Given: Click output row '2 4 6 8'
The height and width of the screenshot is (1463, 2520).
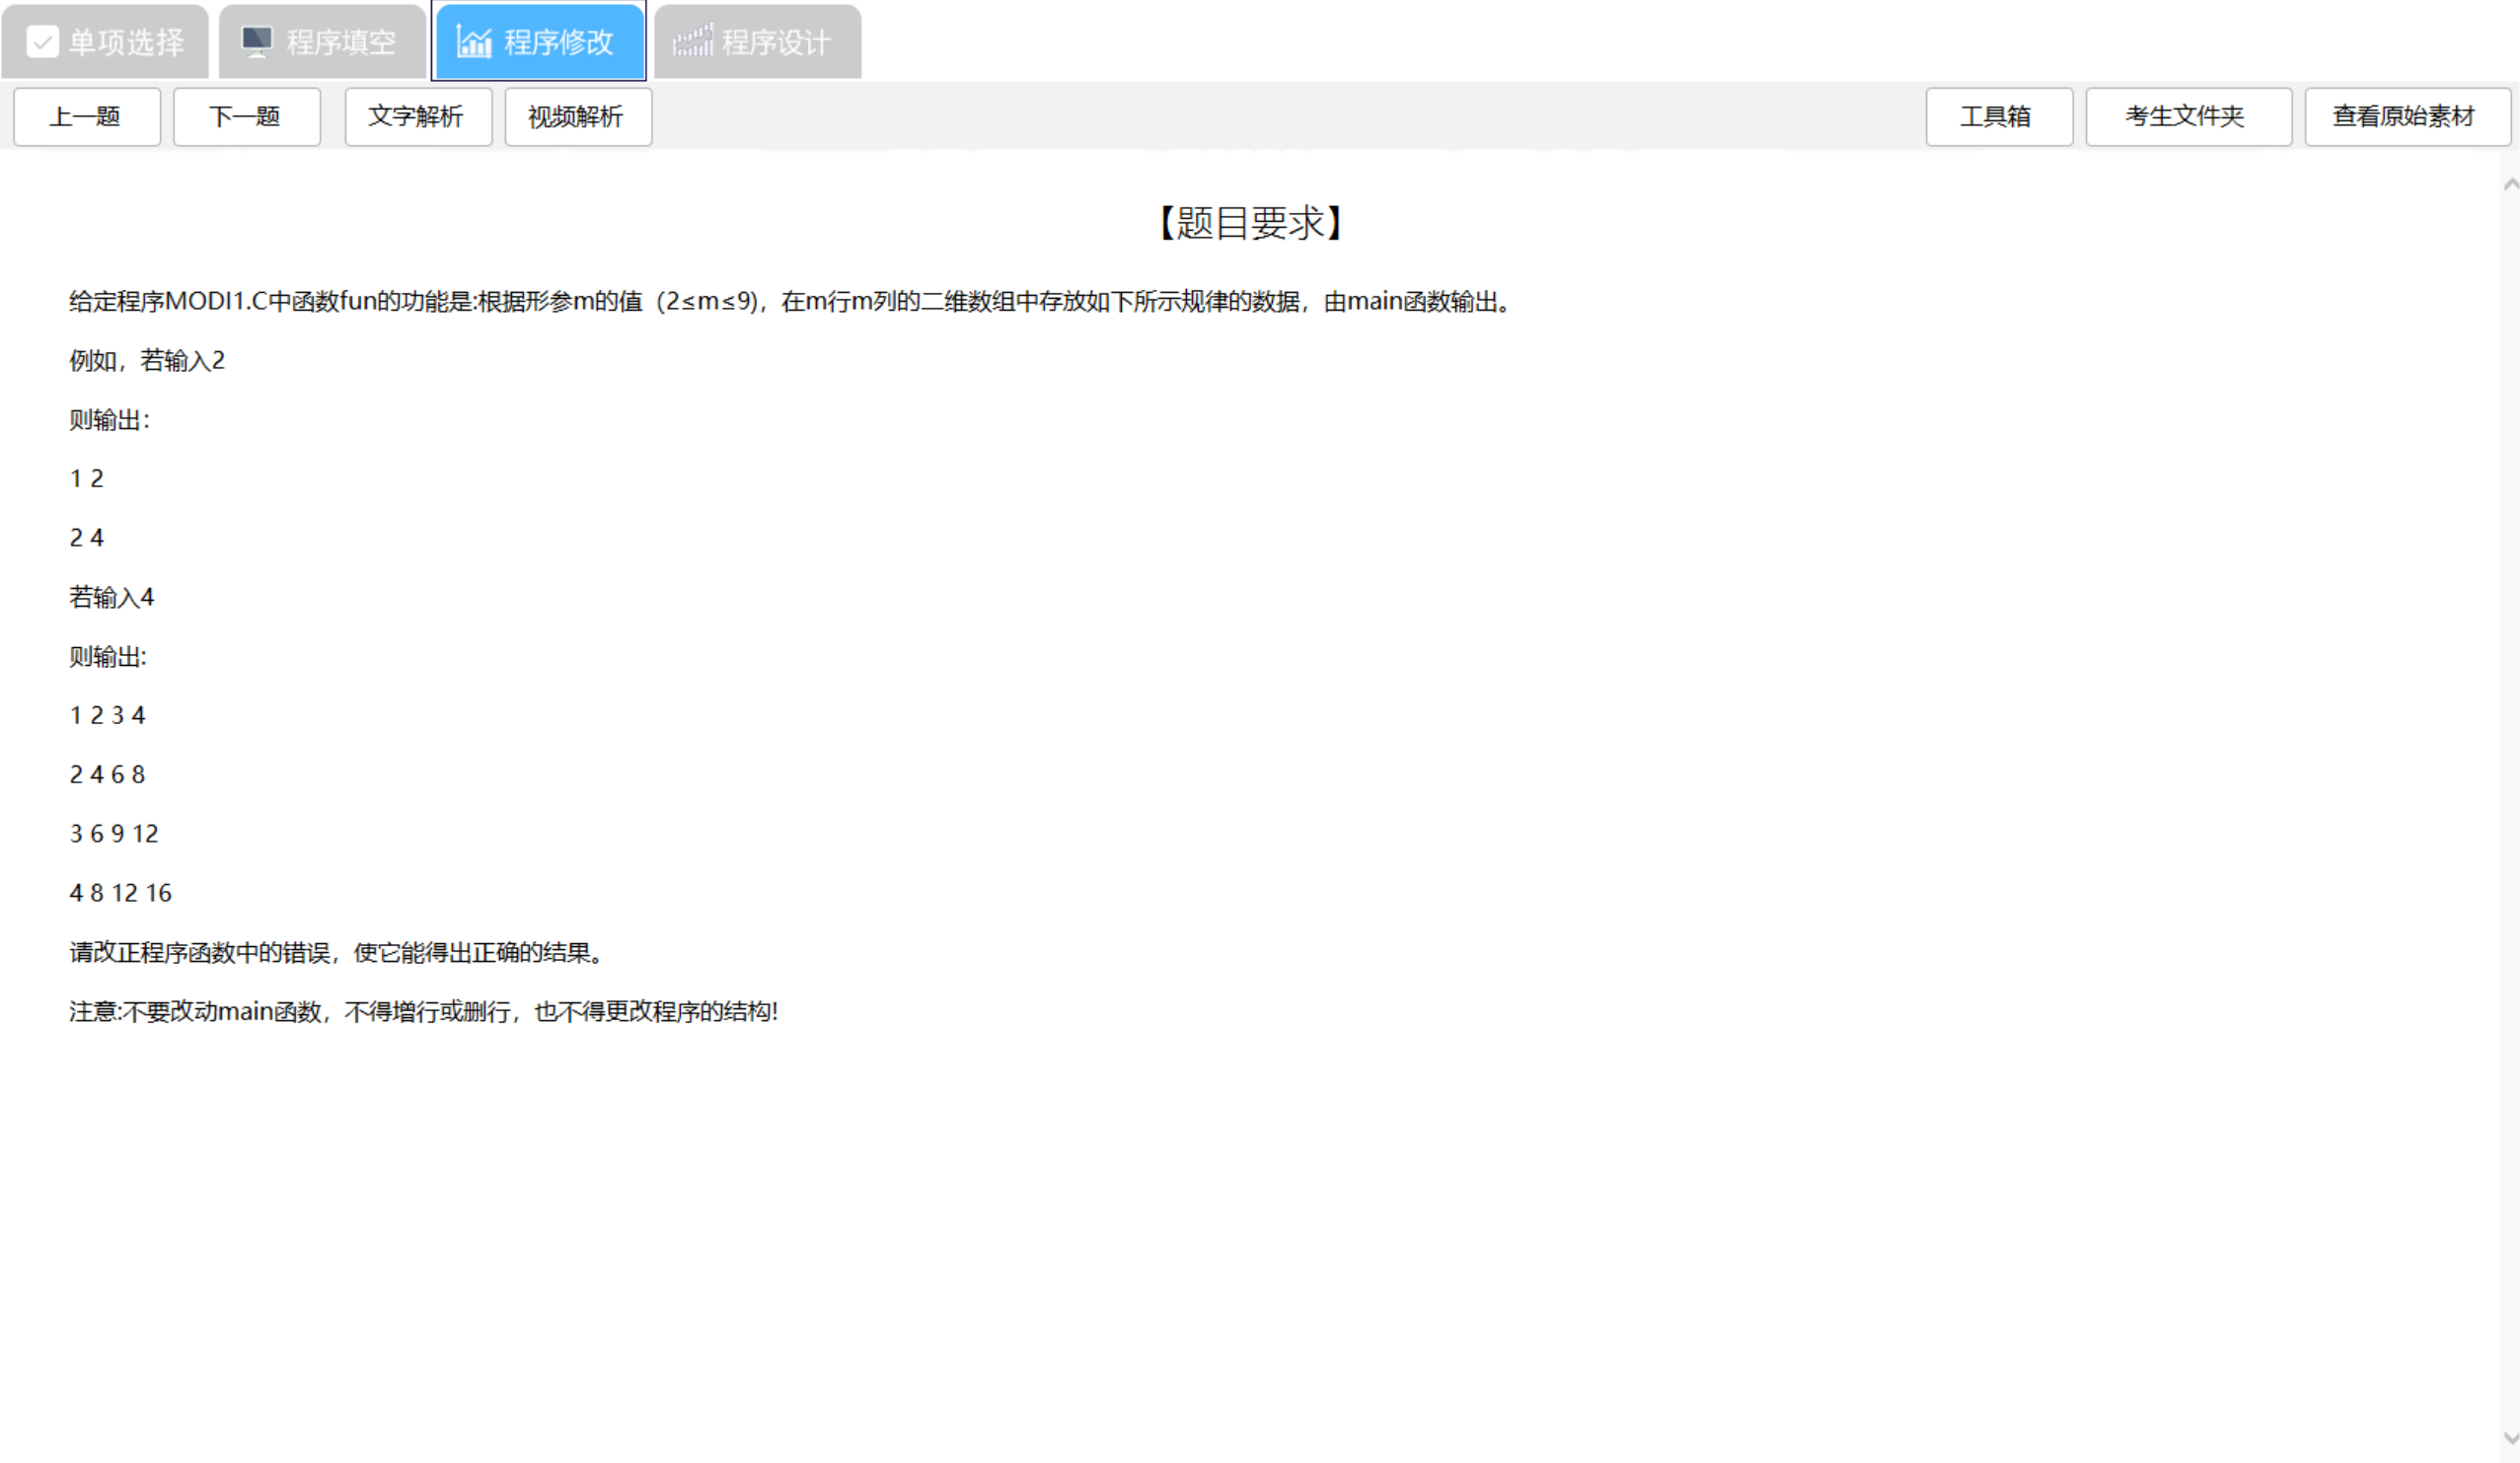Looking at the screenshot, I should 107,774.
